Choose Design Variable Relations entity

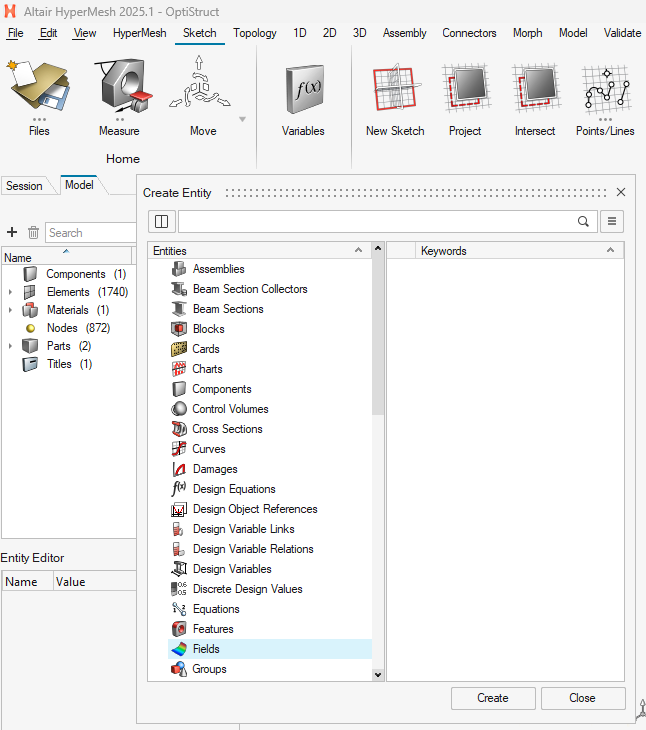pos(253,549)
